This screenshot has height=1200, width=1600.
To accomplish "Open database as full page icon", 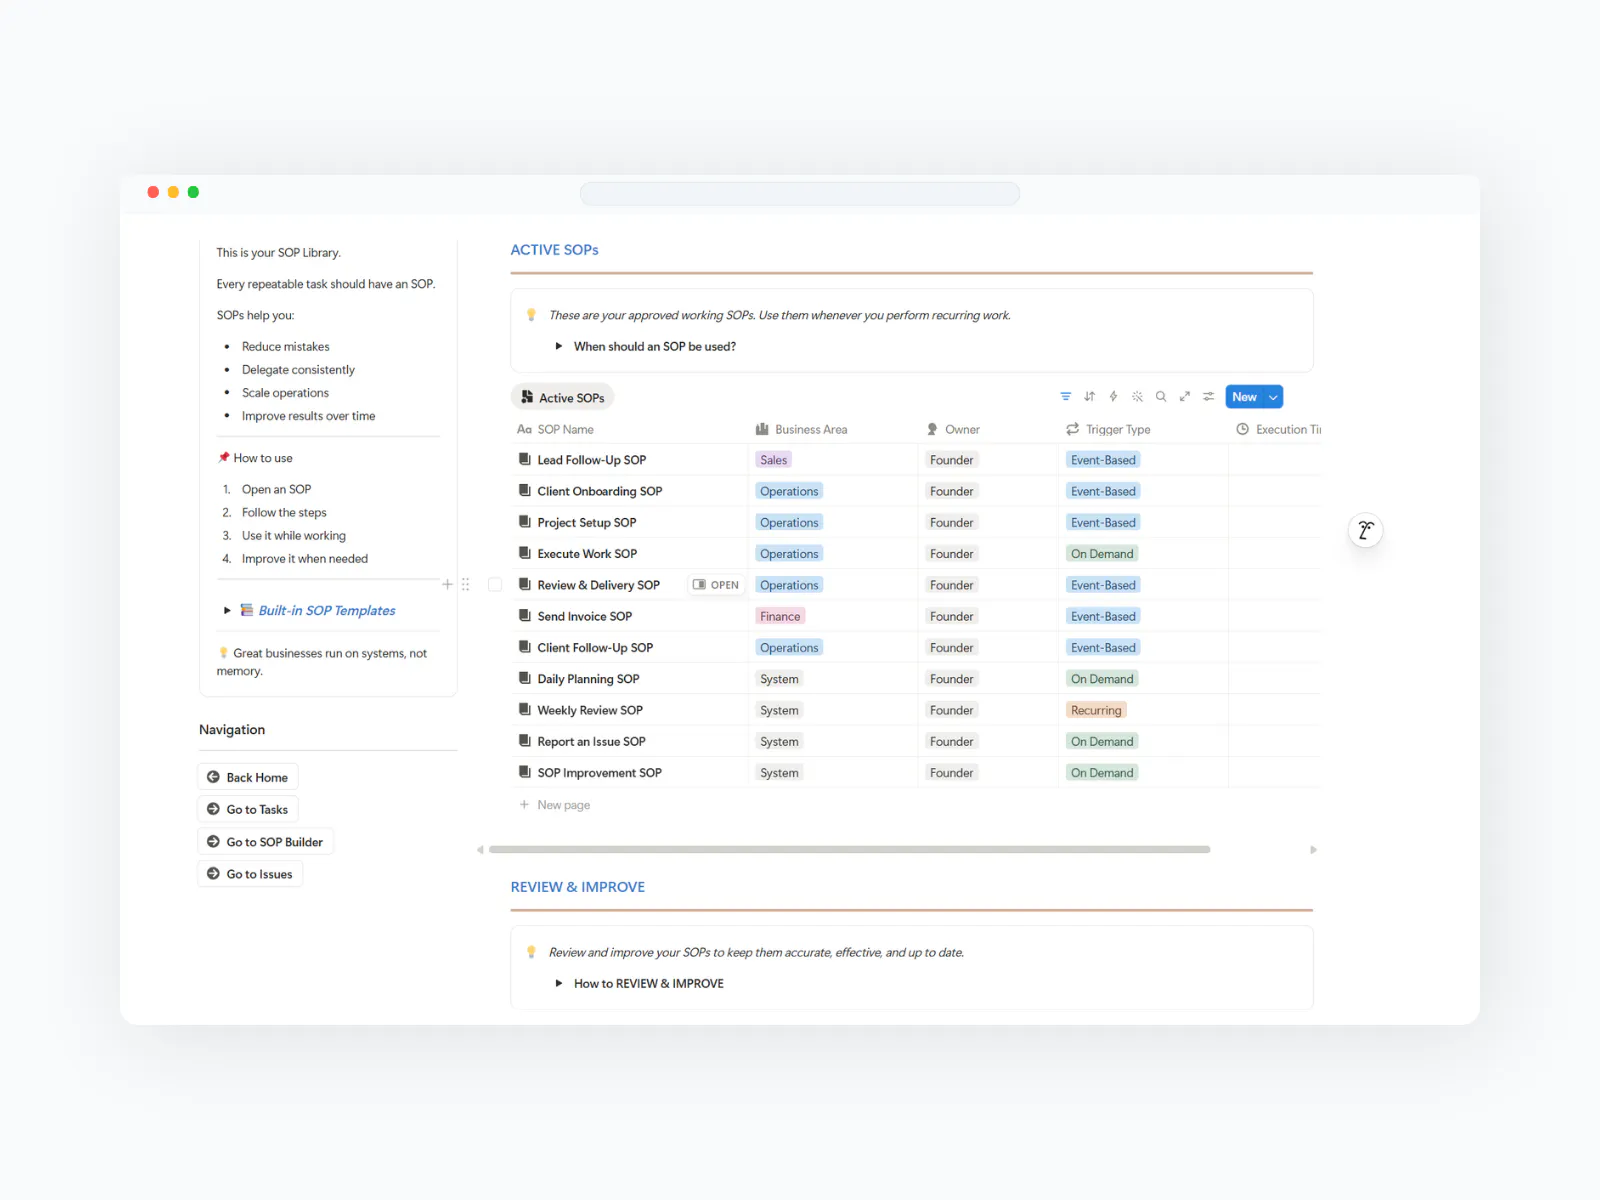I will click(x=1185, y=397).
